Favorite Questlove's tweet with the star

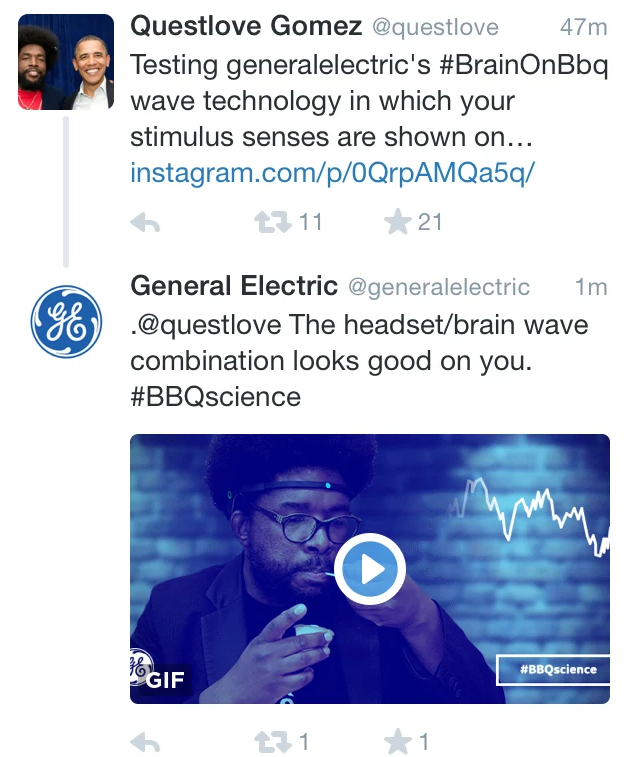tap(398, 222)
